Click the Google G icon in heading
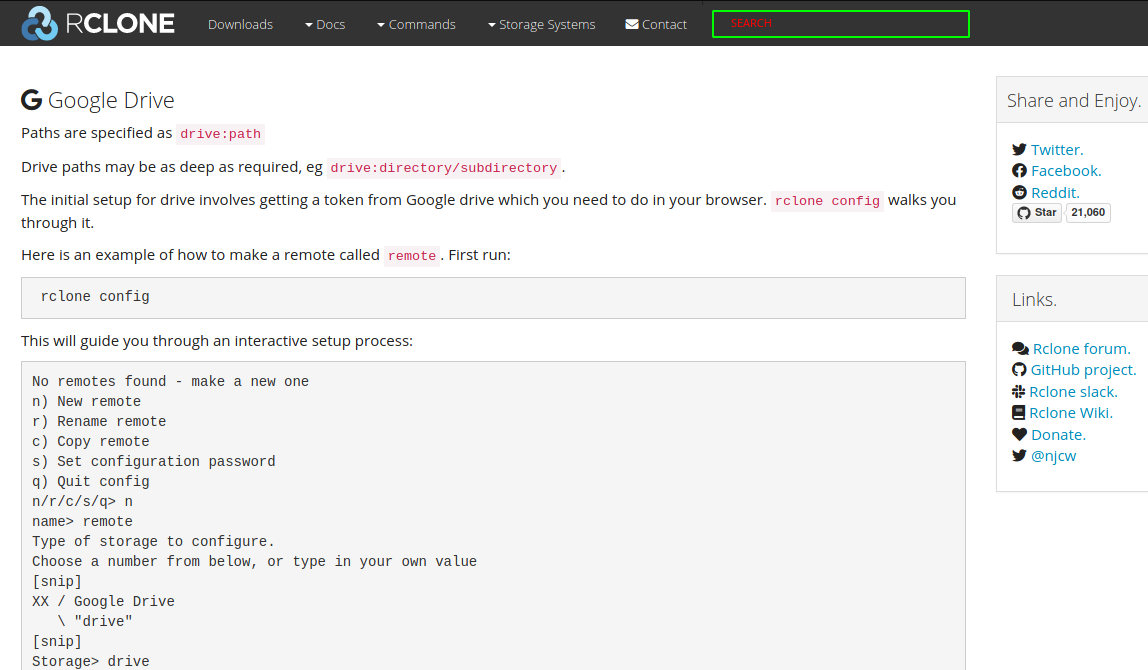This screenshot has height=670, width=1148. pos(31,100)
